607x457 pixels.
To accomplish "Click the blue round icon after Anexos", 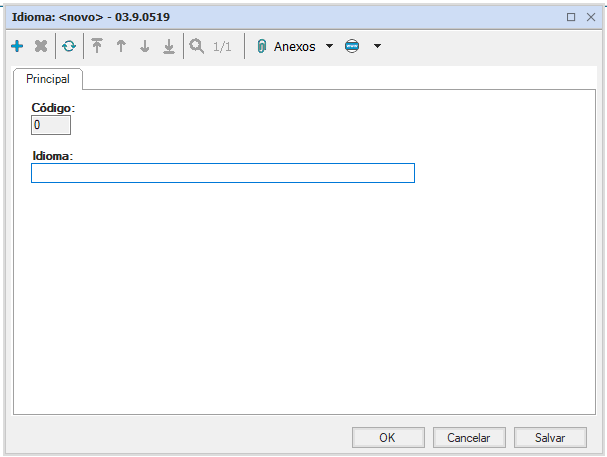I will coord(352,46).
